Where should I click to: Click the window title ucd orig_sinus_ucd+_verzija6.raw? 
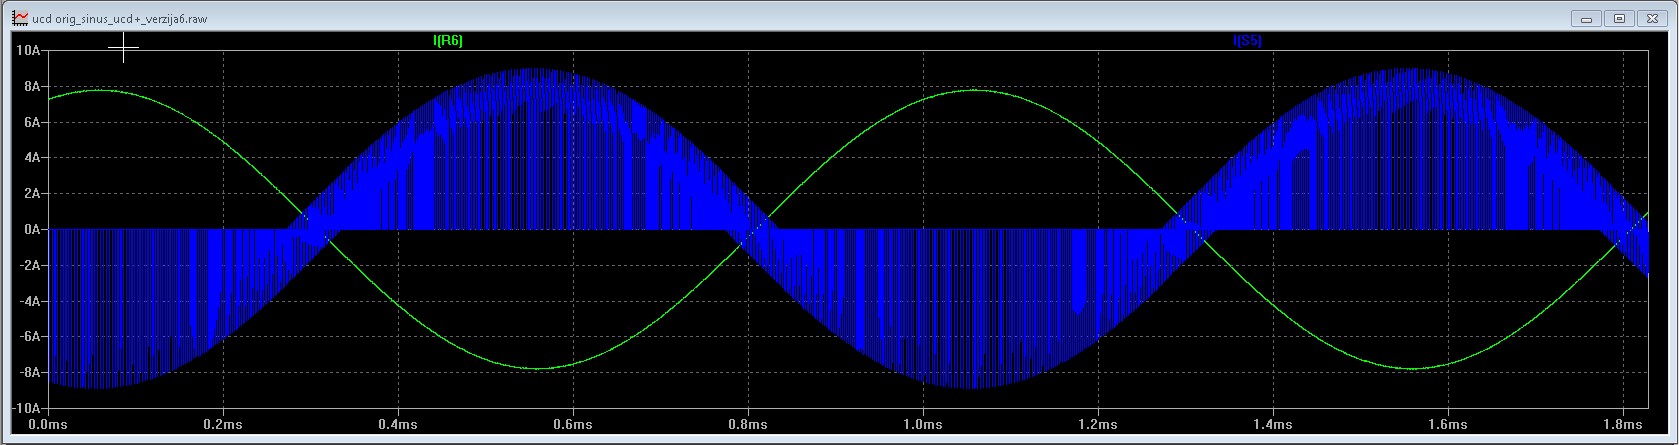120,19
